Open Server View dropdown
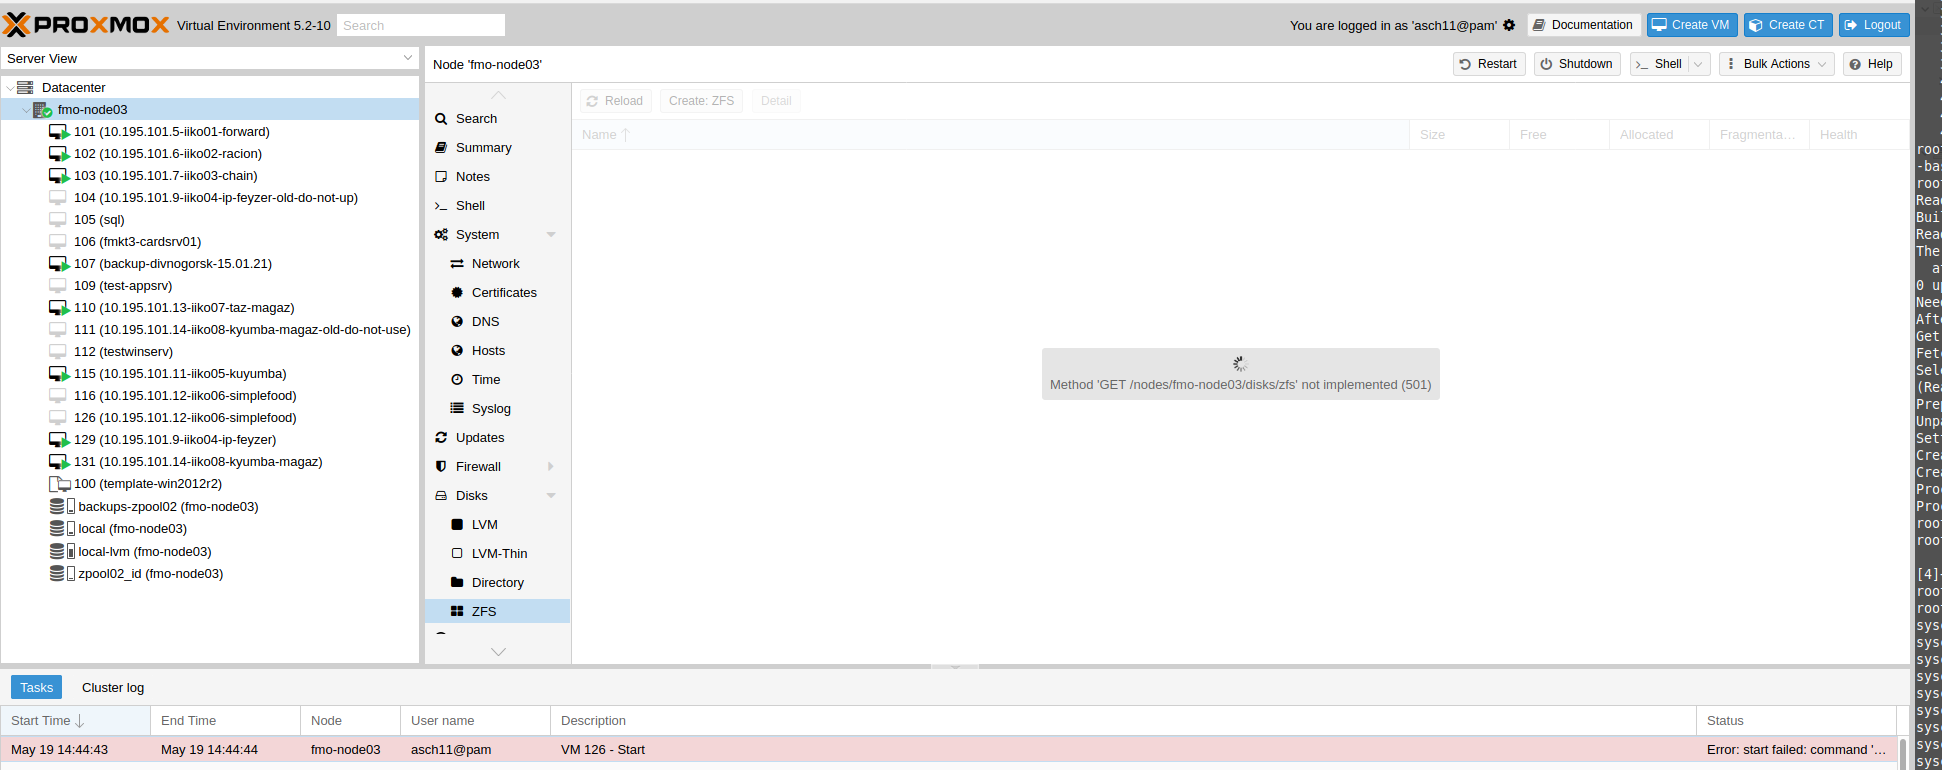The width and height of the screenshot is (1942, 770). 408,58
